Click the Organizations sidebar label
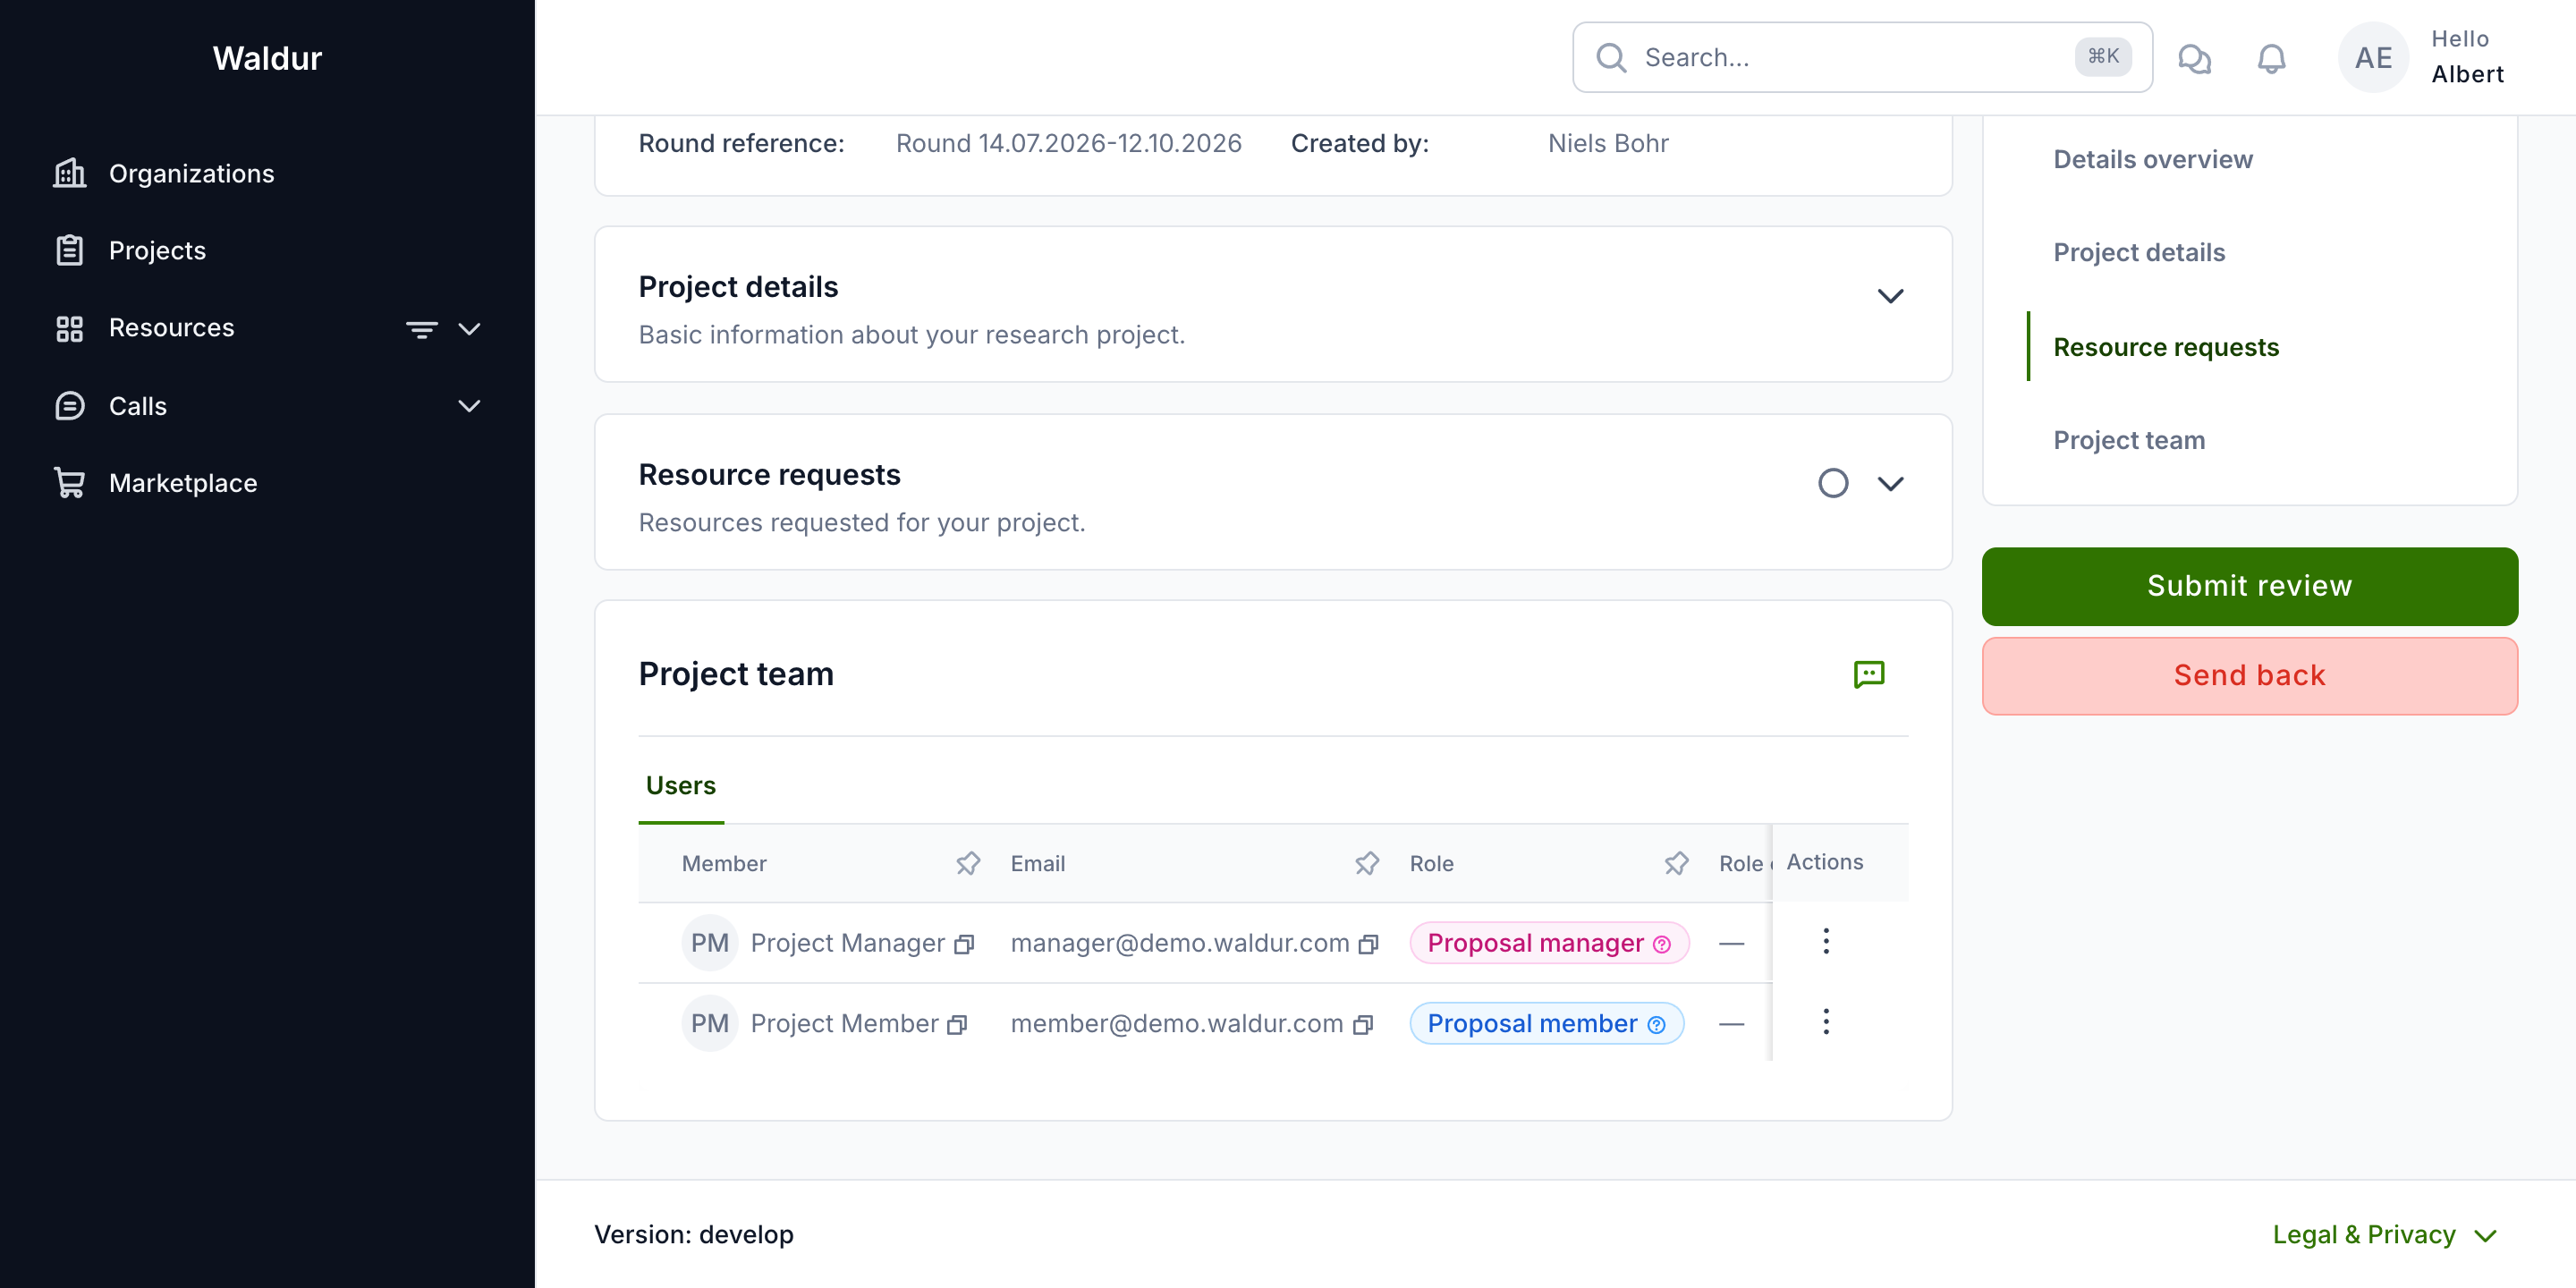This screenshot has width=2576, height=1288. click(x=191, y=173)
